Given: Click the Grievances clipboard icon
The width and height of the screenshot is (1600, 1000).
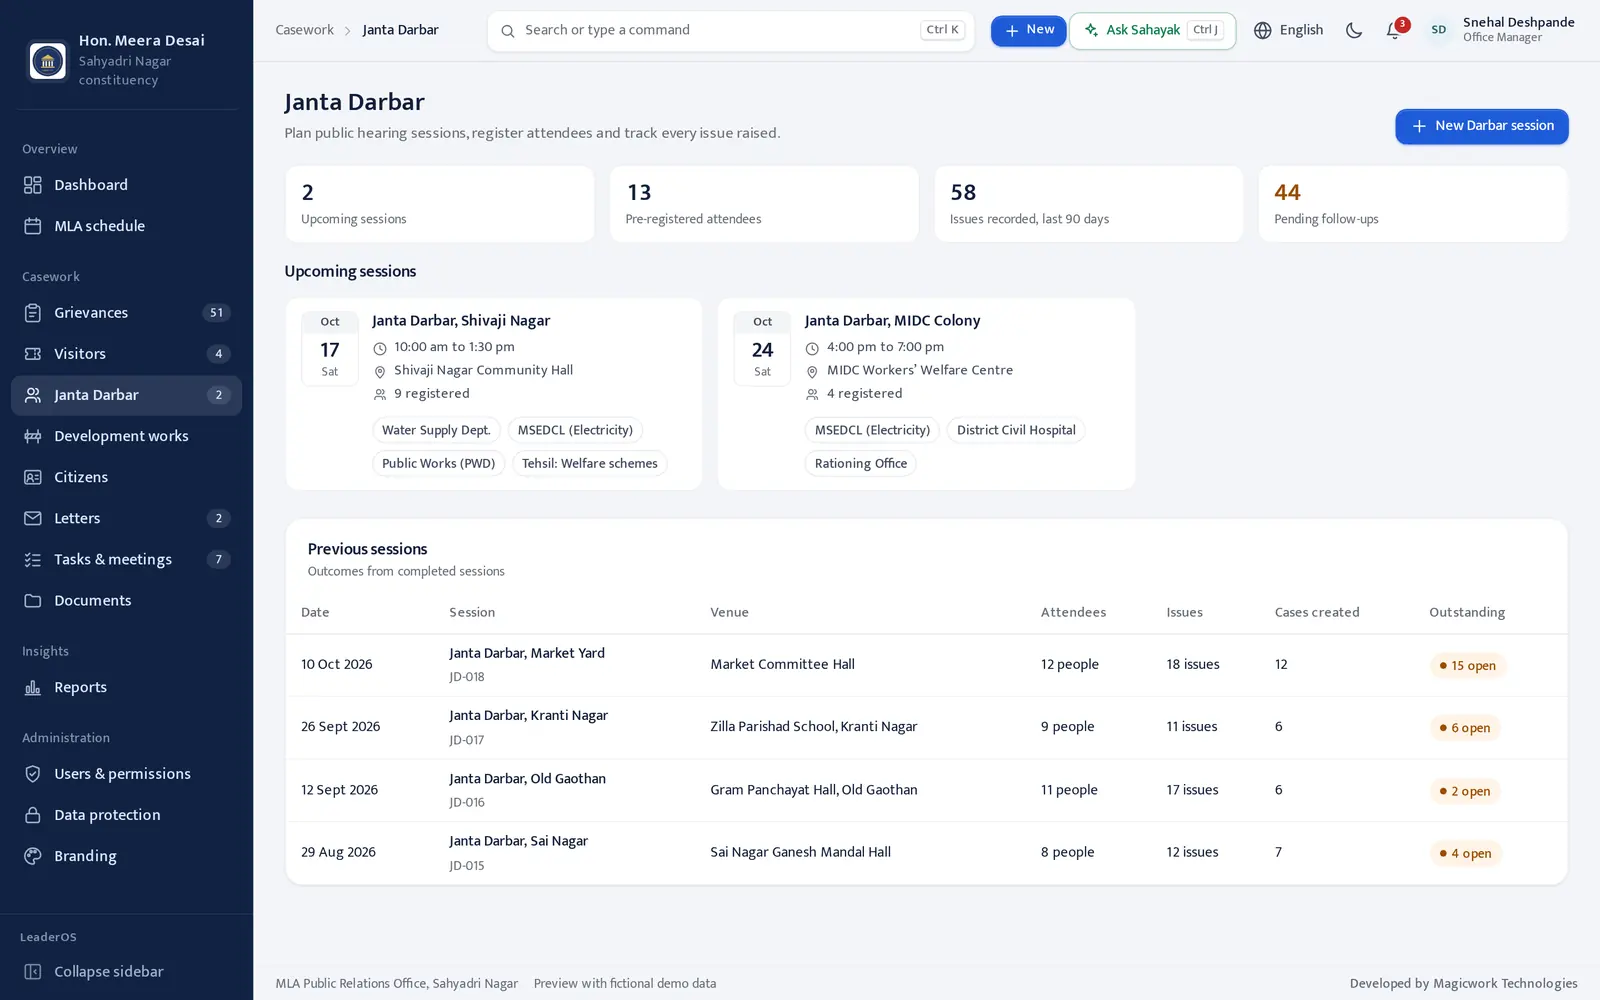Looking at the screenshot, I should click(33, 313).
